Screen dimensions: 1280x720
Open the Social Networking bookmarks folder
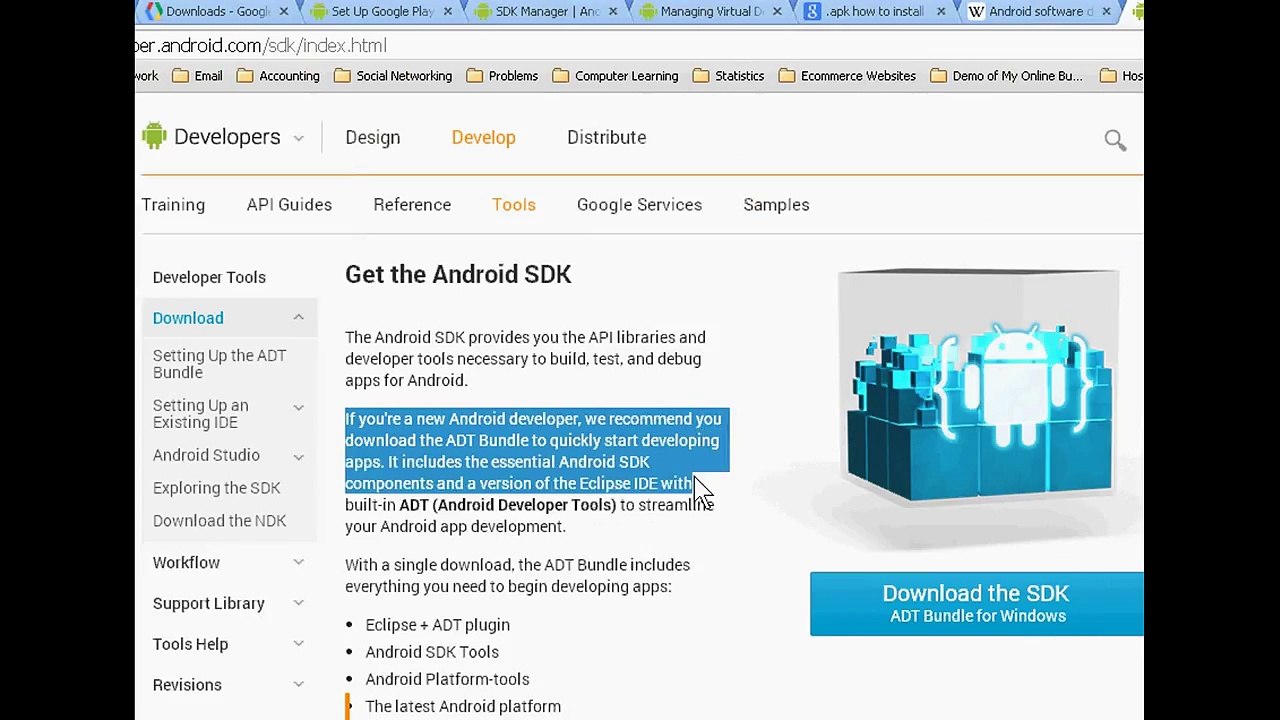tap(393, 76)
